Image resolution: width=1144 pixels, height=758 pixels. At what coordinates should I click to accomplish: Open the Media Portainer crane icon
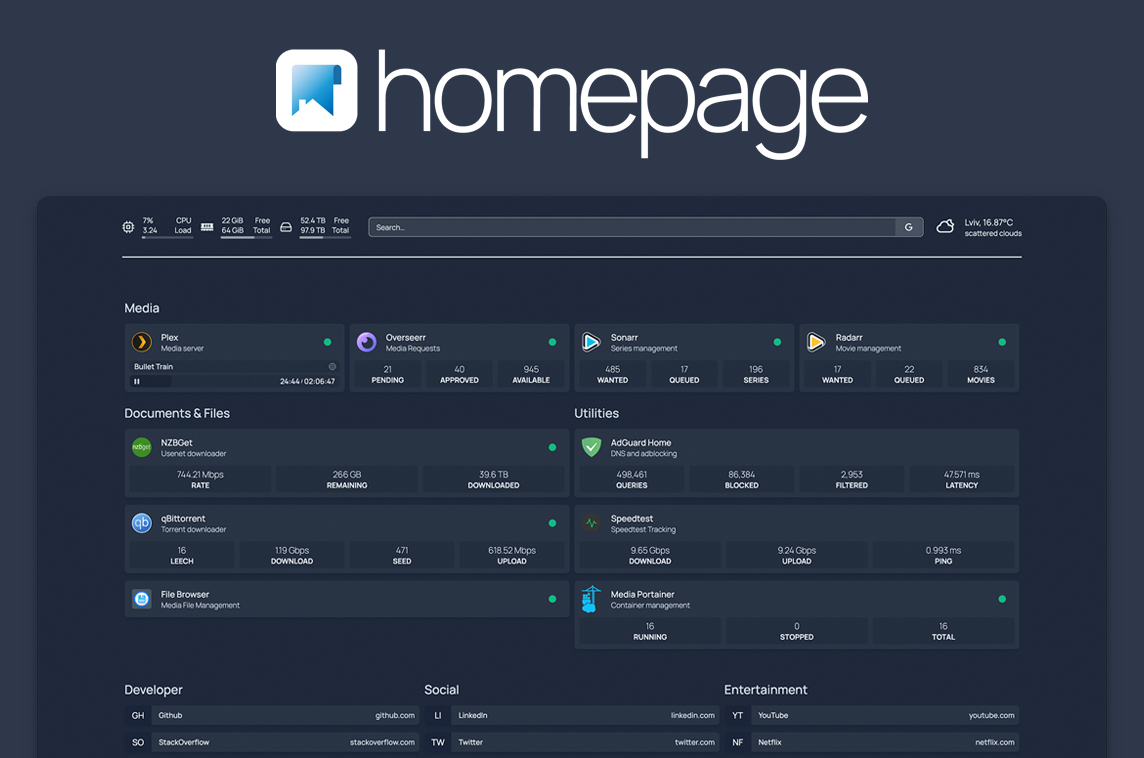click(x=591, y=598)
